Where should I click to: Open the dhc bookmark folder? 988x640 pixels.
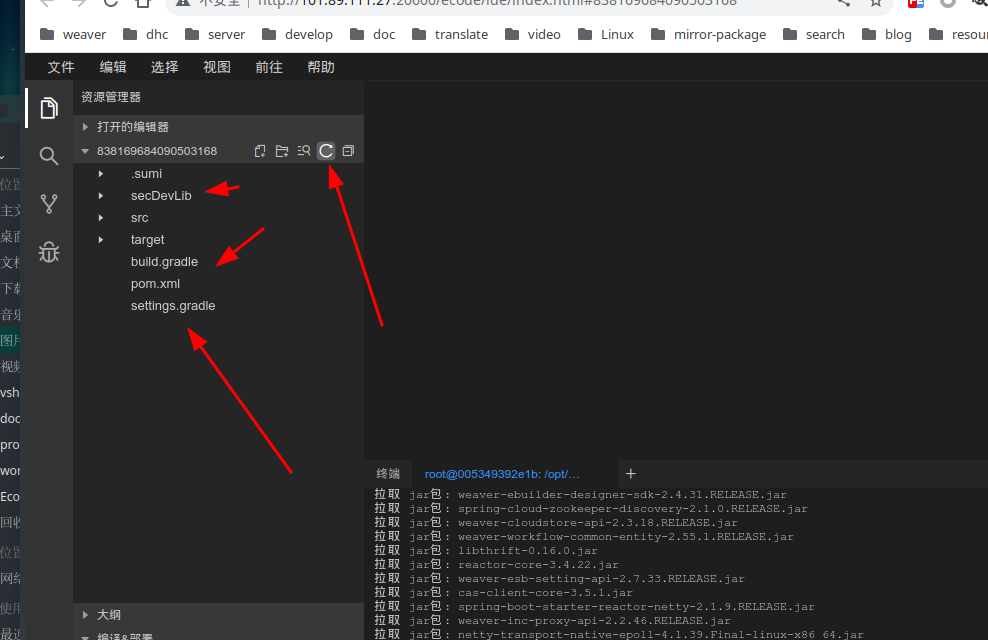[146, 35]
